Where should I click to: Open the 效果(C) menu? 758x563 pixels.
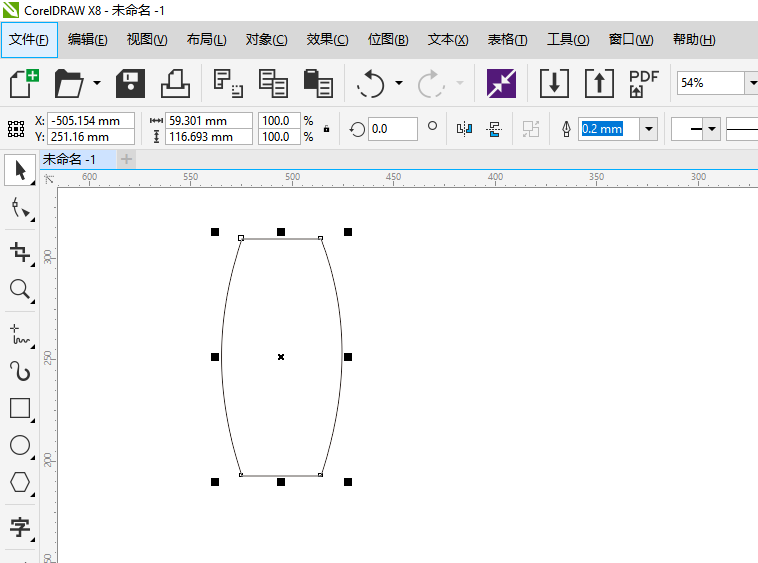click(327, 40)
